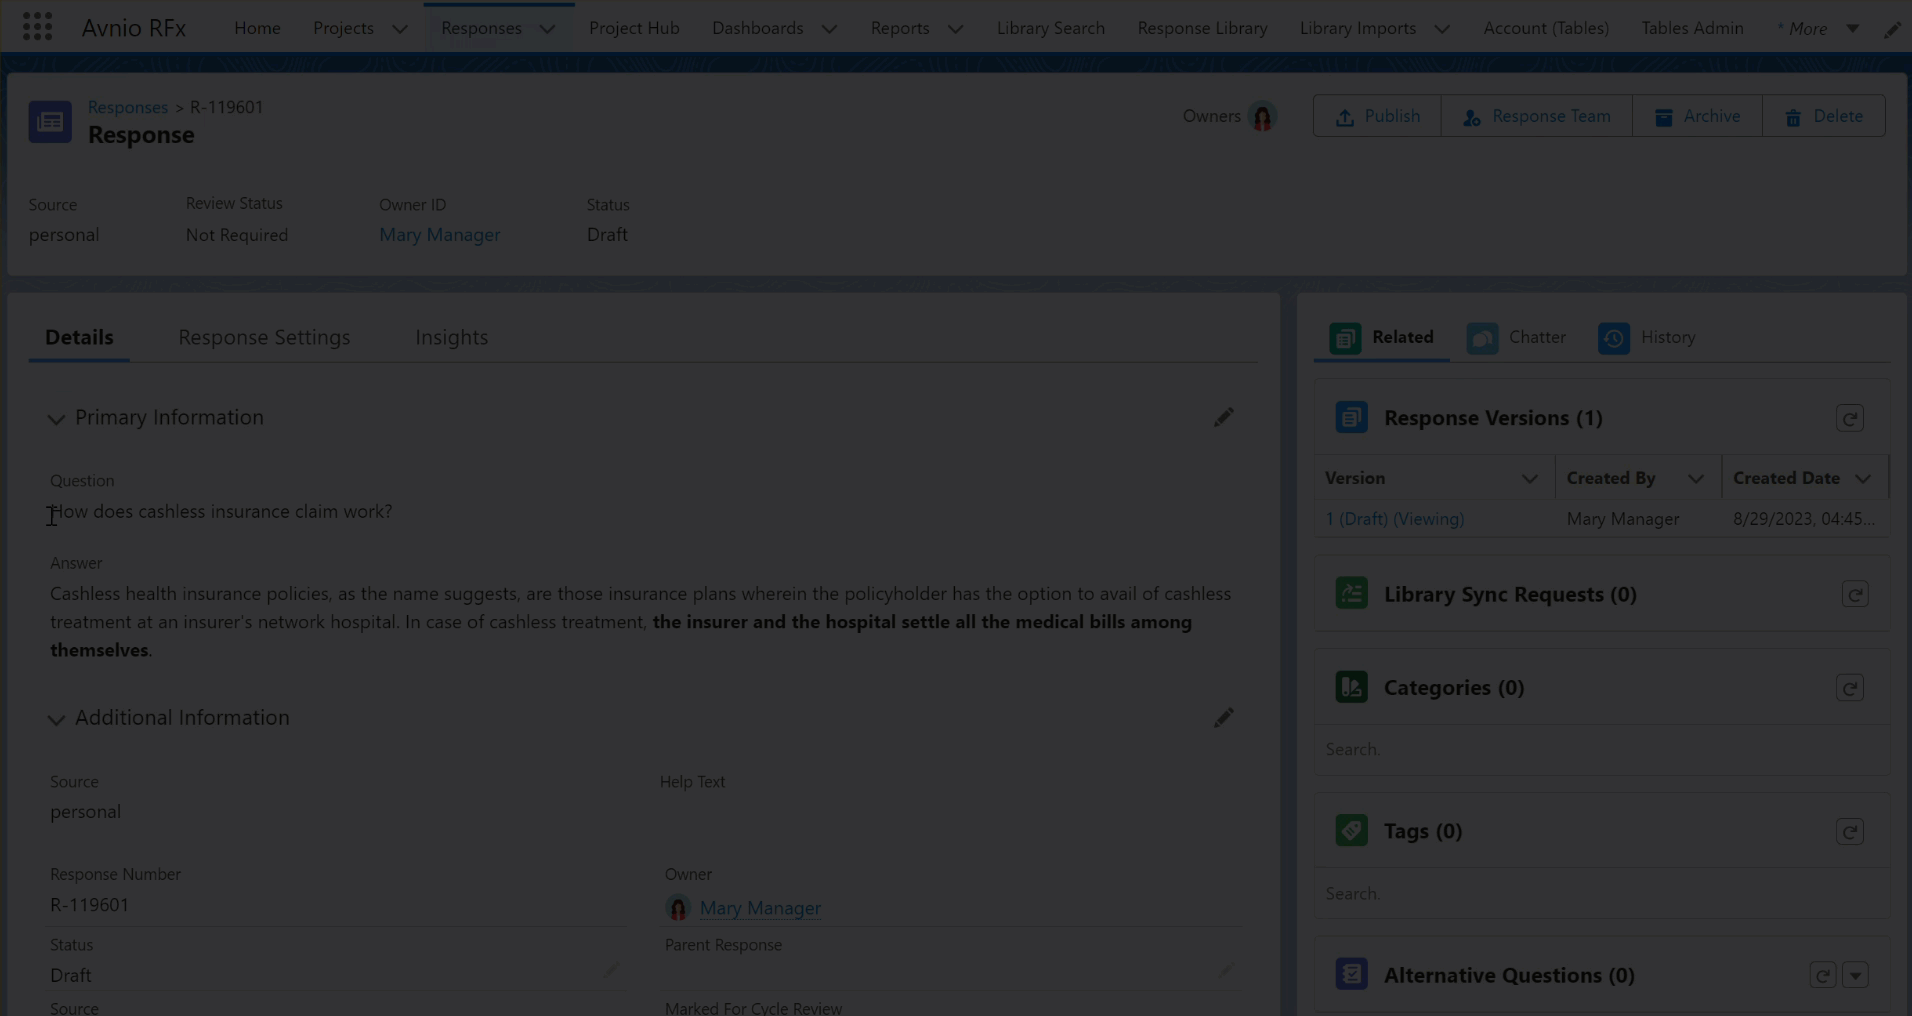Image resolution: width=1912 pixels, height=1016 pixels.
Task: Click the Library Sync Requests section icon
Action: tap(1351, 594)
